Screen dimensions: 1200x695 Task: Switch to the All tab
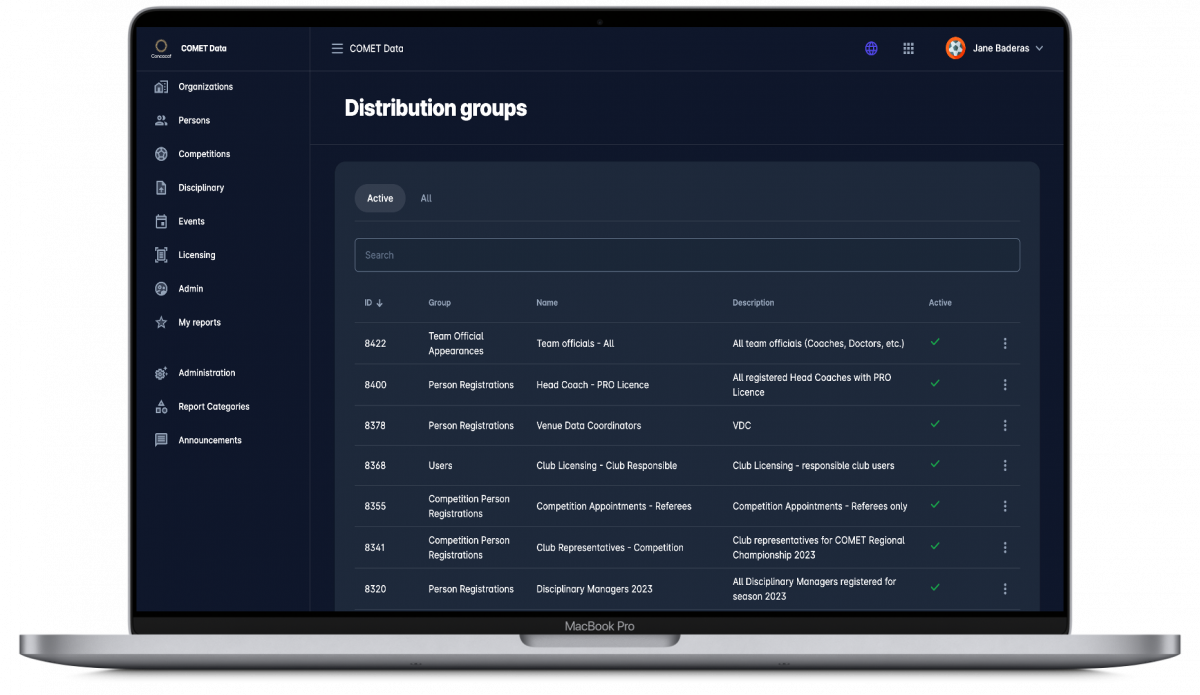pos(426,198)
